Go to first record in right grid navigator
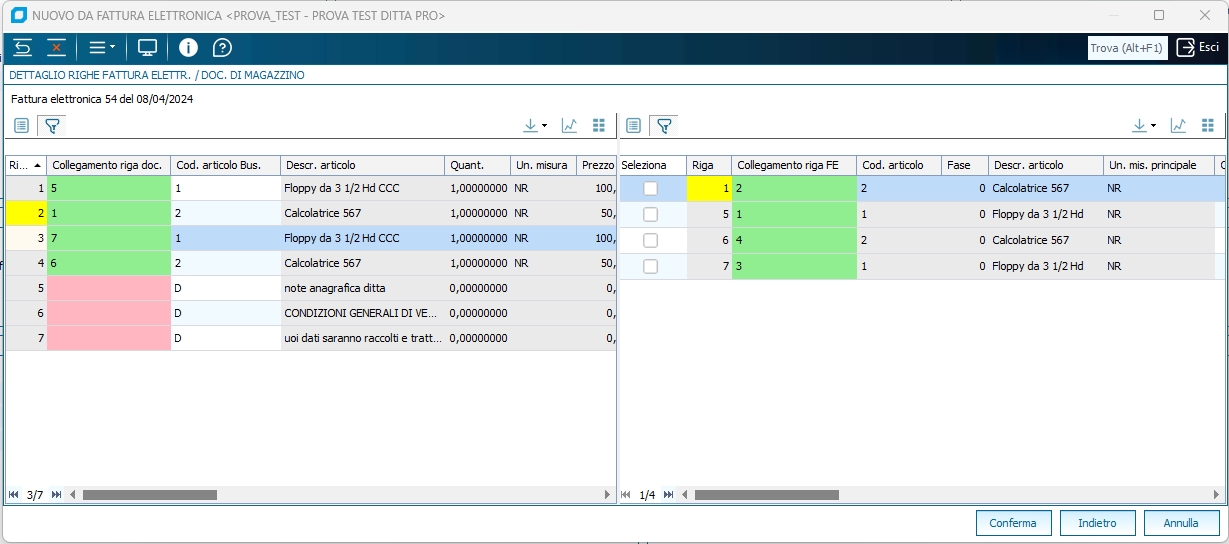 (x=626, y=495)
